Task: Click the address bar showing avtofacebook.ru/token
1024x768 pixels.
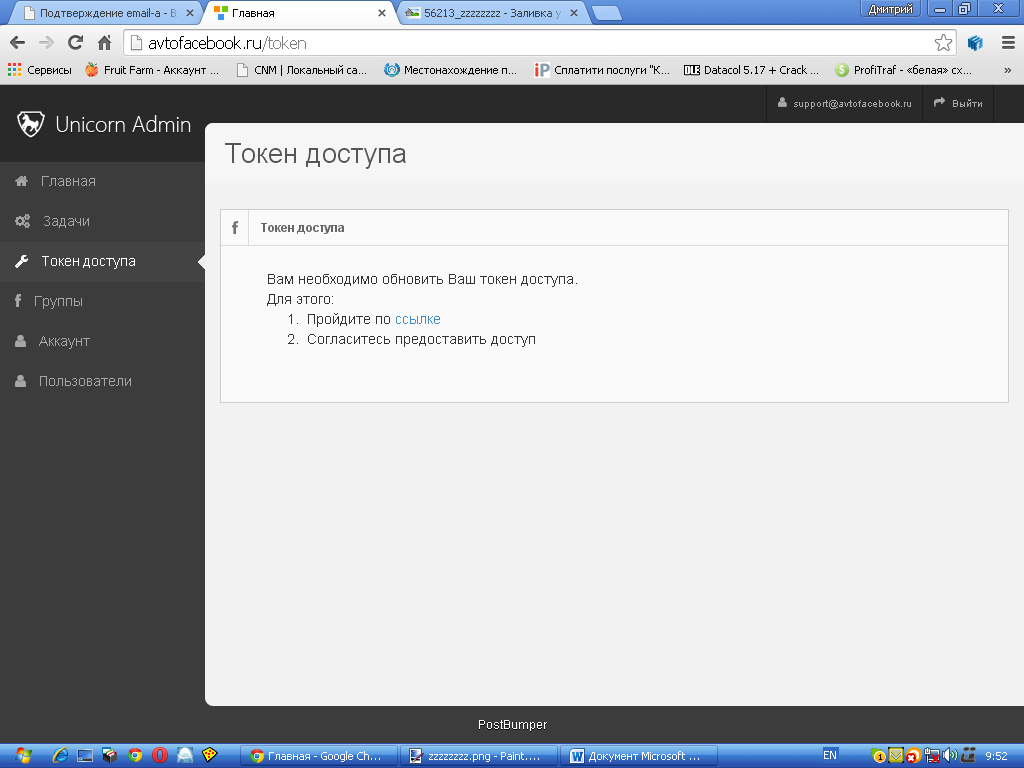Action: (530, 43)
